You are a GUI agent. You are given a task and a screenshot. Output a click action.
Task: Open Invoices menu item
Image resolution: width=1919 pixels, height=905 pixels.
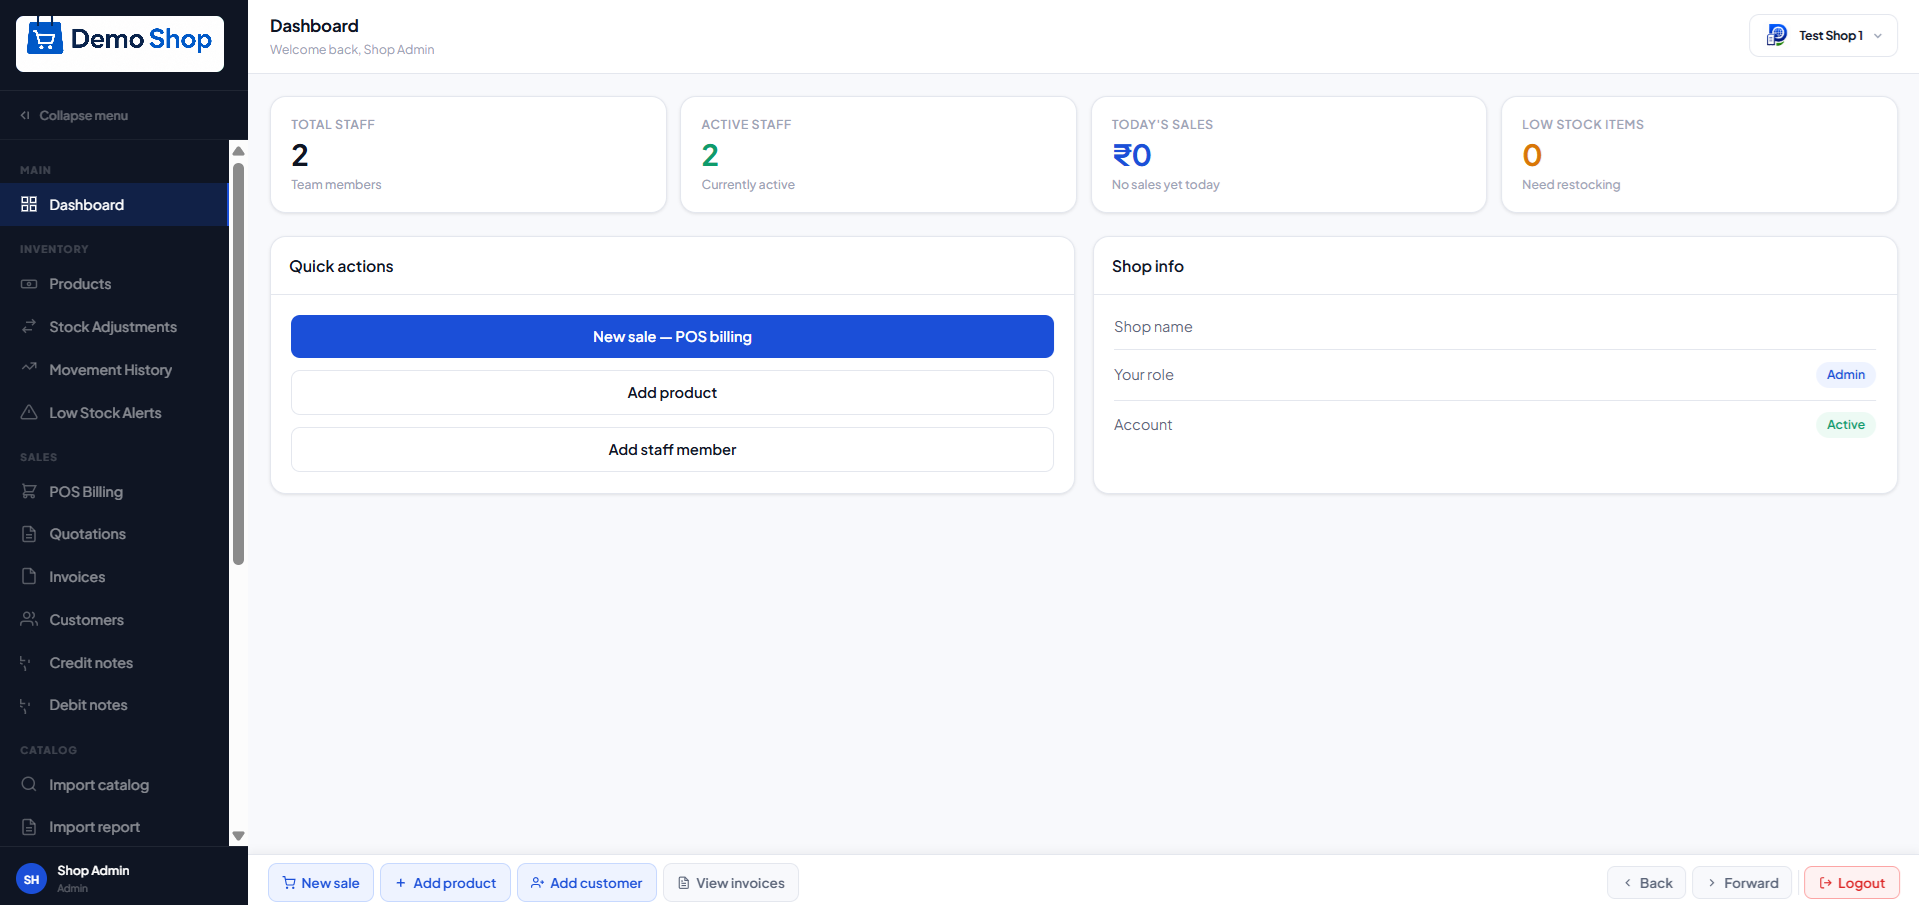114,577
